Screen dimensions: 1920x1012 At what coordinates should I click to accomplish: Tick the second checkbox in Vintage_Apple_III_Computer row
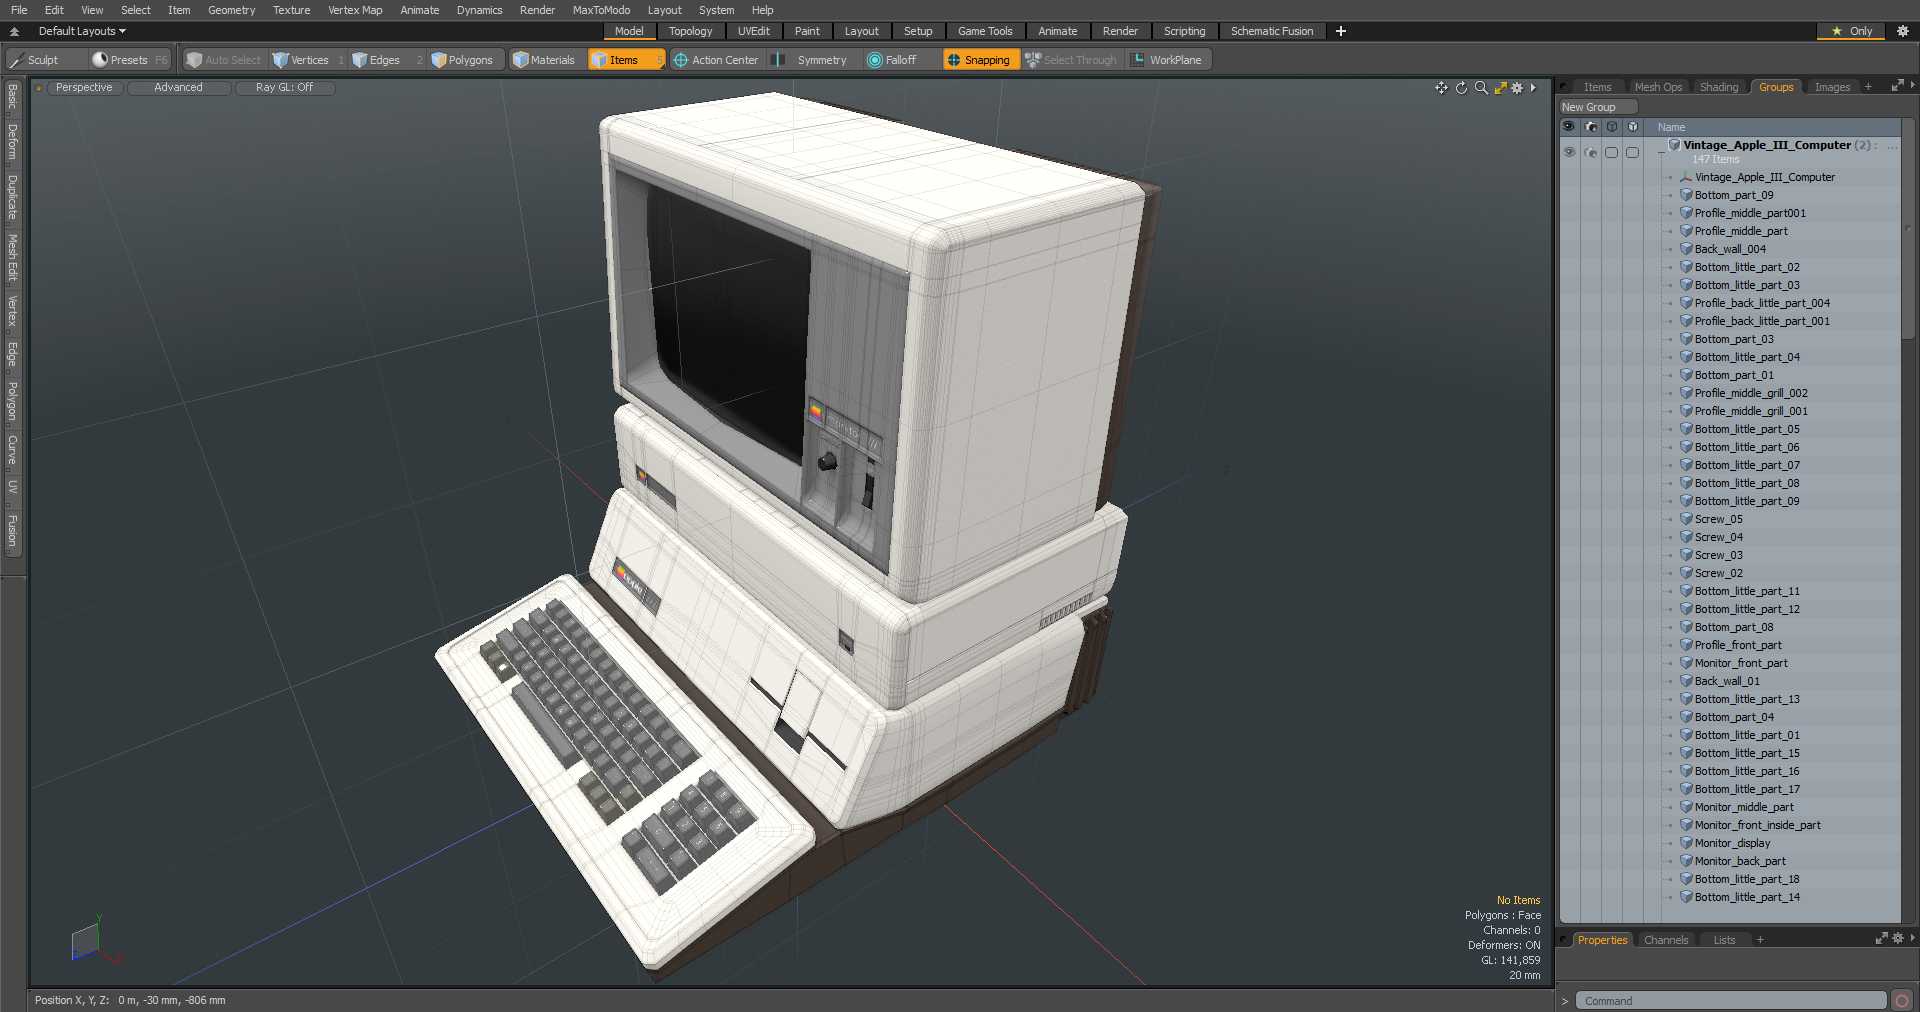click(1632, 152)
